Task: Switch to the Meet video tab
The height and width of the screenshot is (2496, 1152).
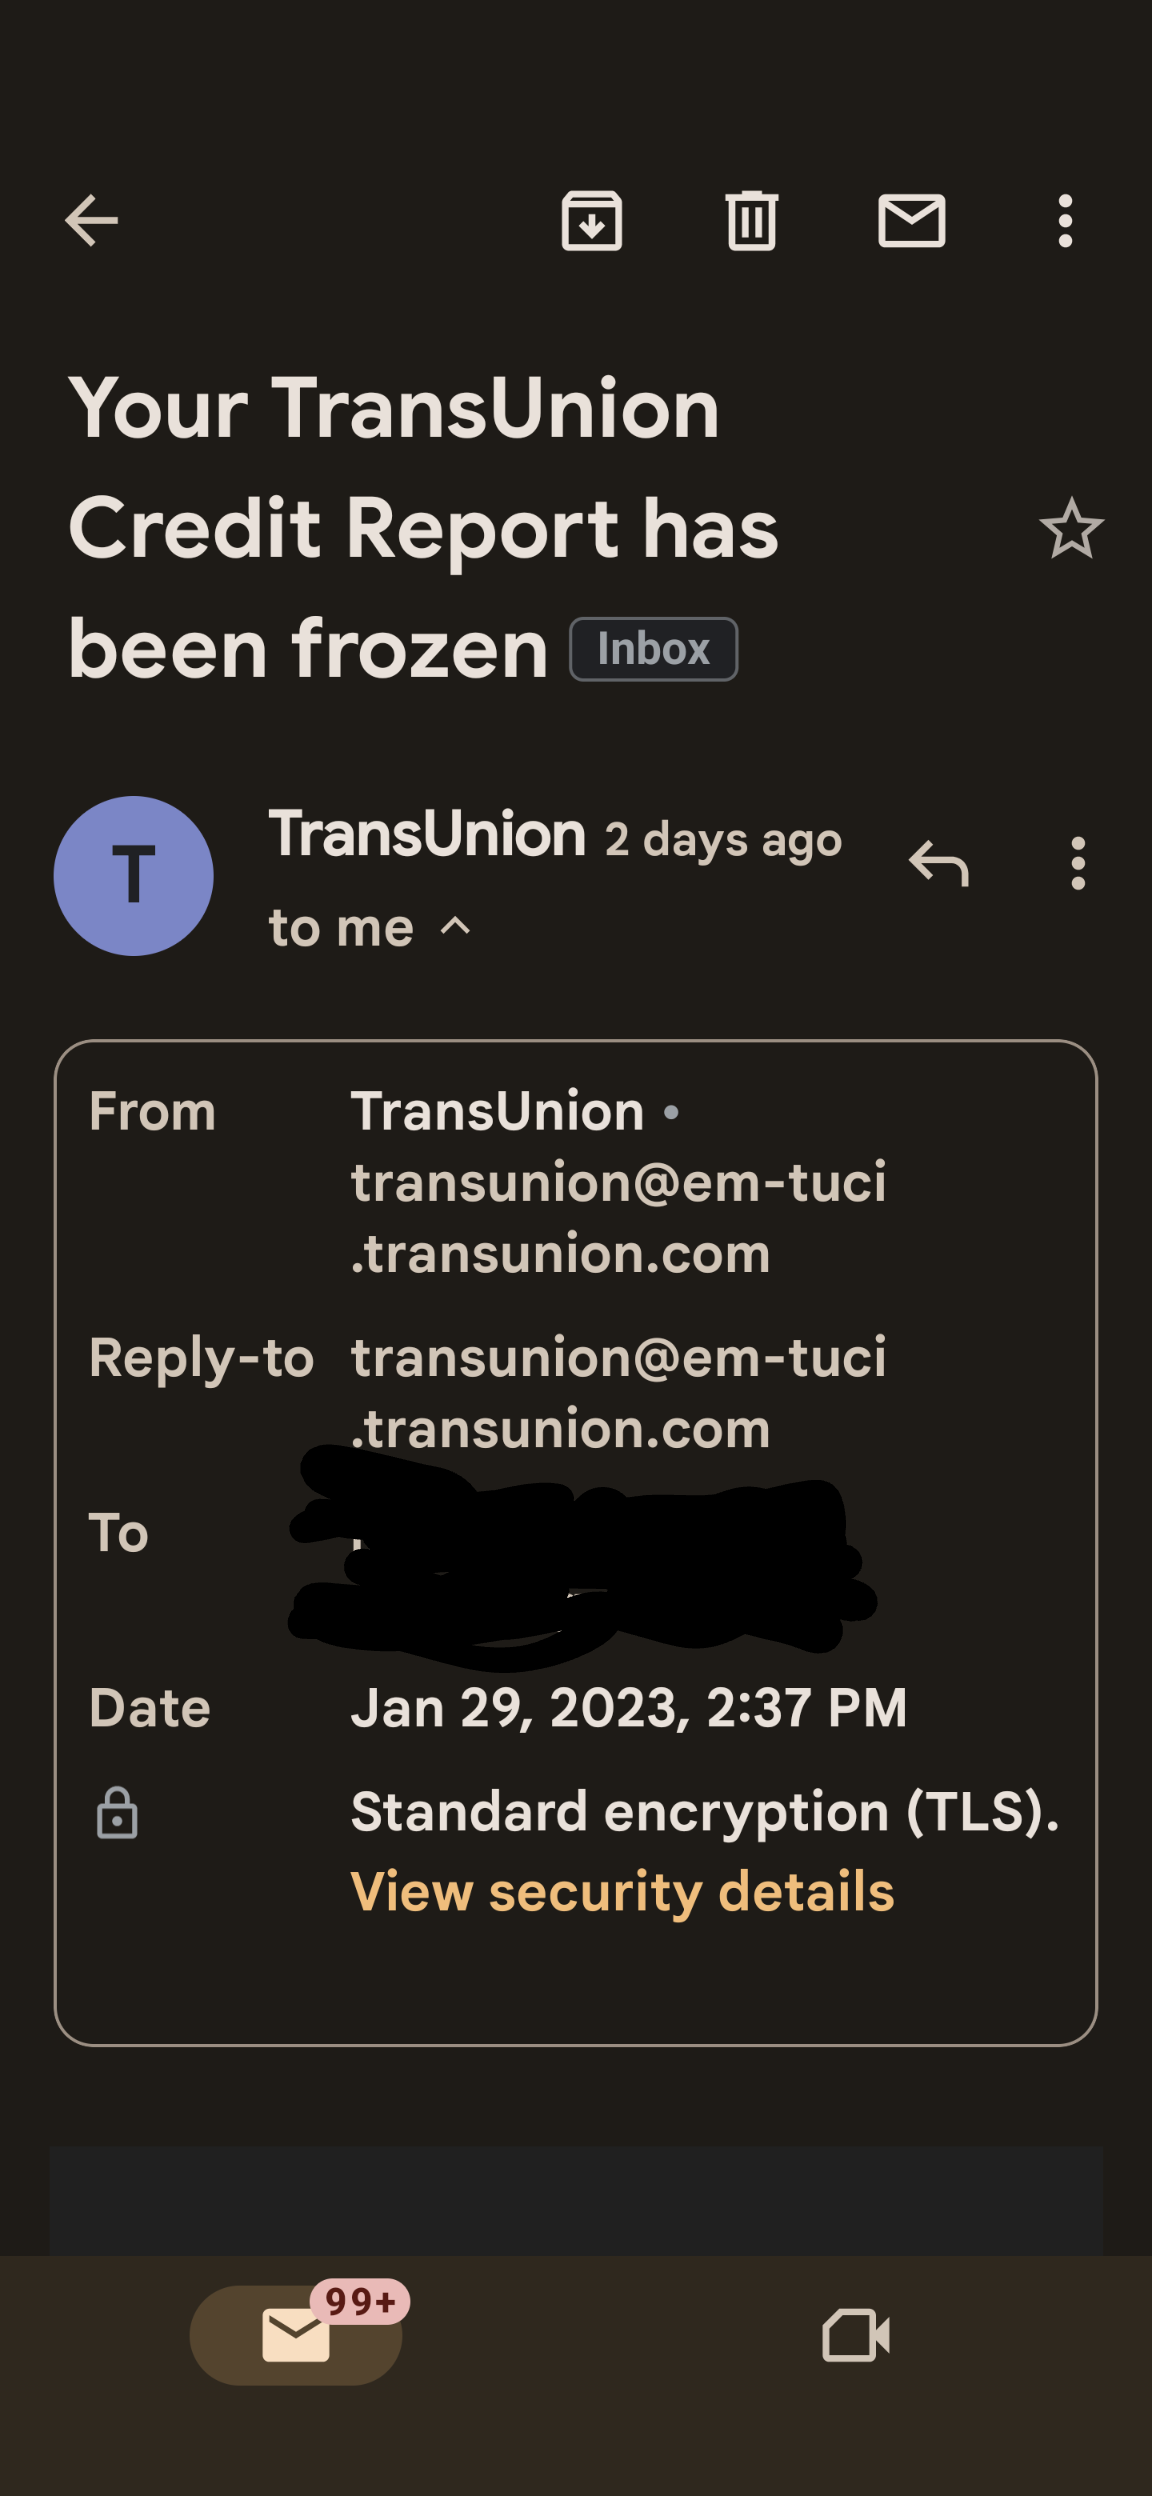Action: click(x=856, y=2335)
